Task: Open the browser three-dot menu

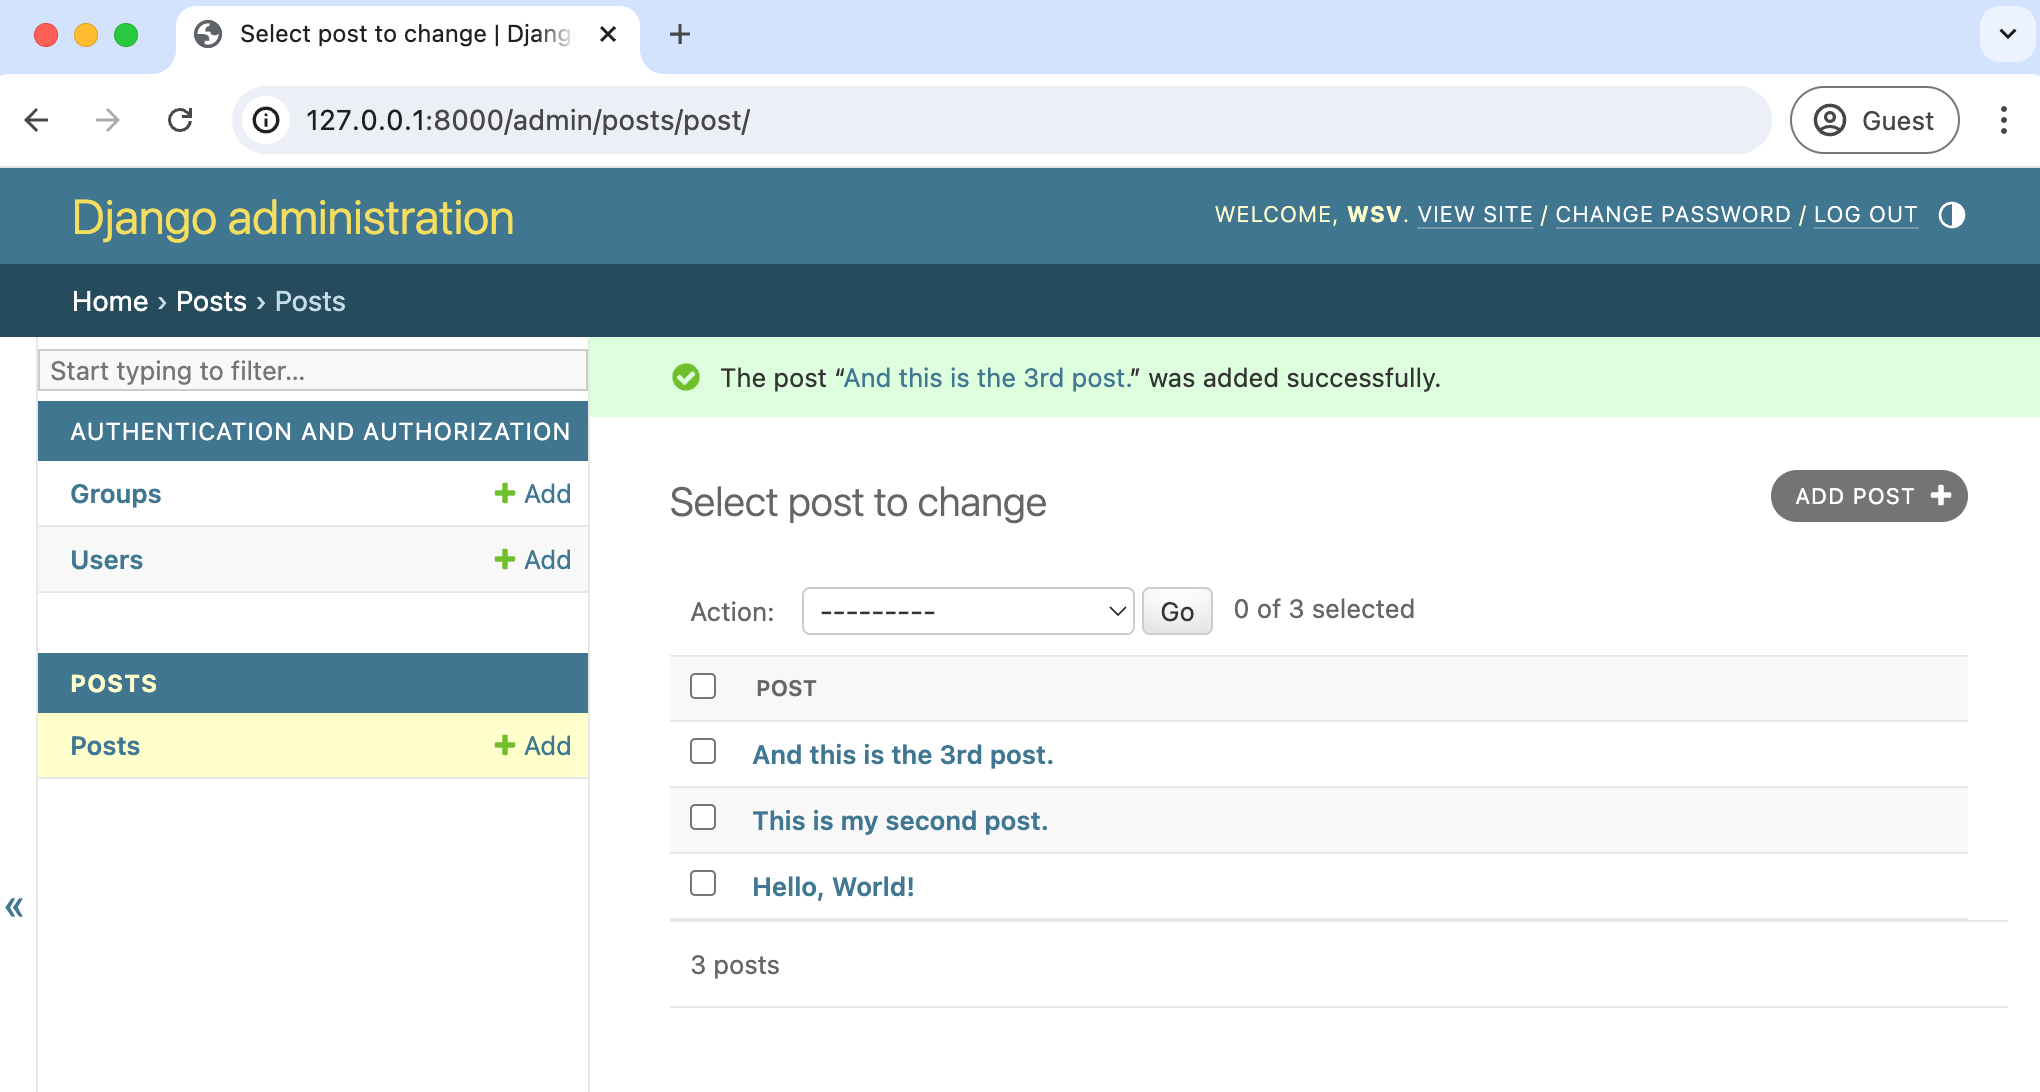Action: (x=2003, y=120)
